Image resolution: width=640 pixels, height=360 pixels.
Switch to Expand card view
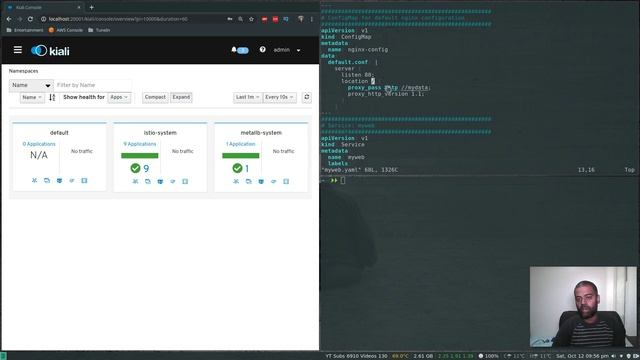181,97
